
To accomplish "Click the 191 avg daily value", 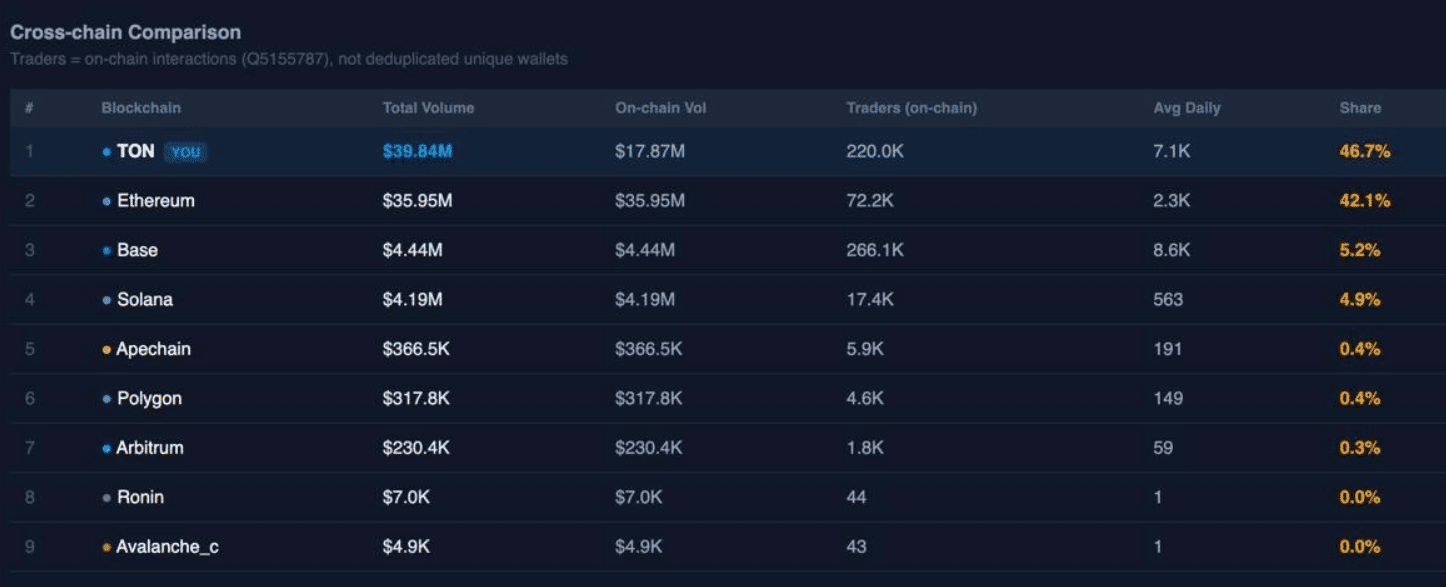I will [x=1167, y=349].
